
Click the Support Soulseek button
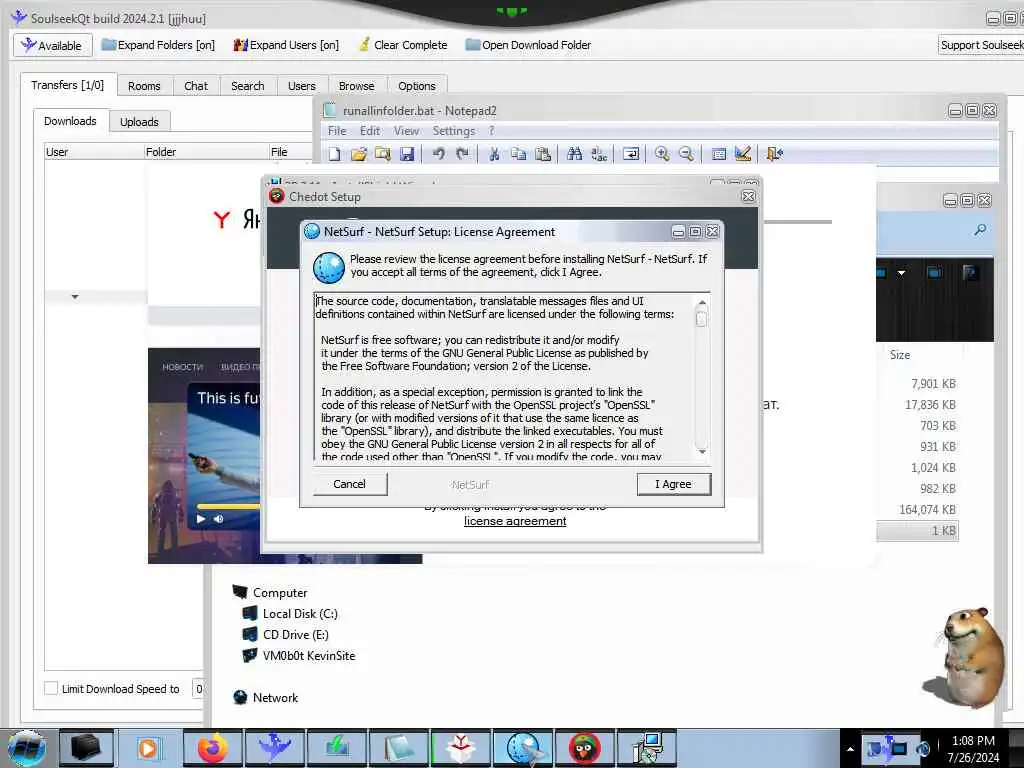pyautogui.click(x=981, y=45)
